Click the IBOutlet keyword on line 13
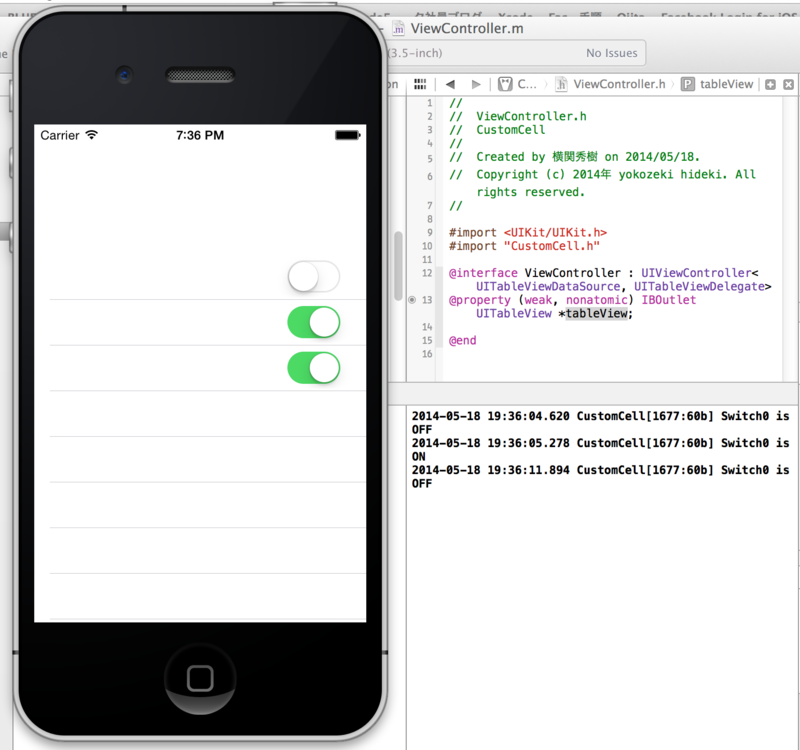This screenshot has height=750, width=800. tap(668, 300)
